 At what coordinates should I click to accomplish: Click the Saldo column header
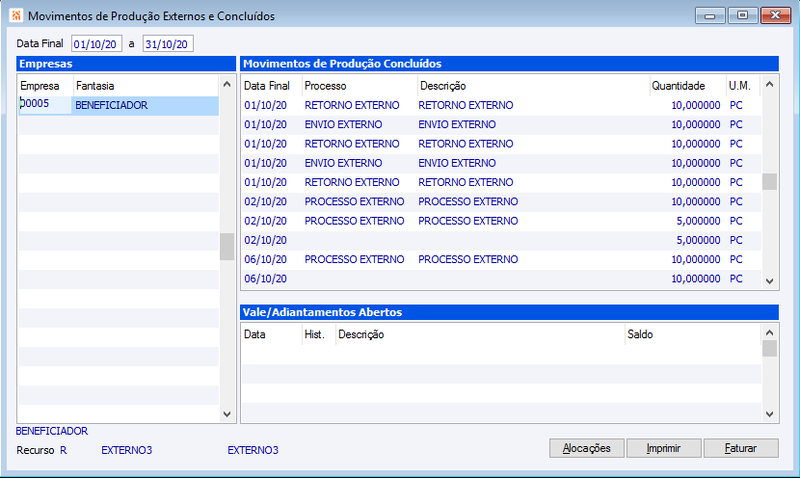[x=693, y=334]
